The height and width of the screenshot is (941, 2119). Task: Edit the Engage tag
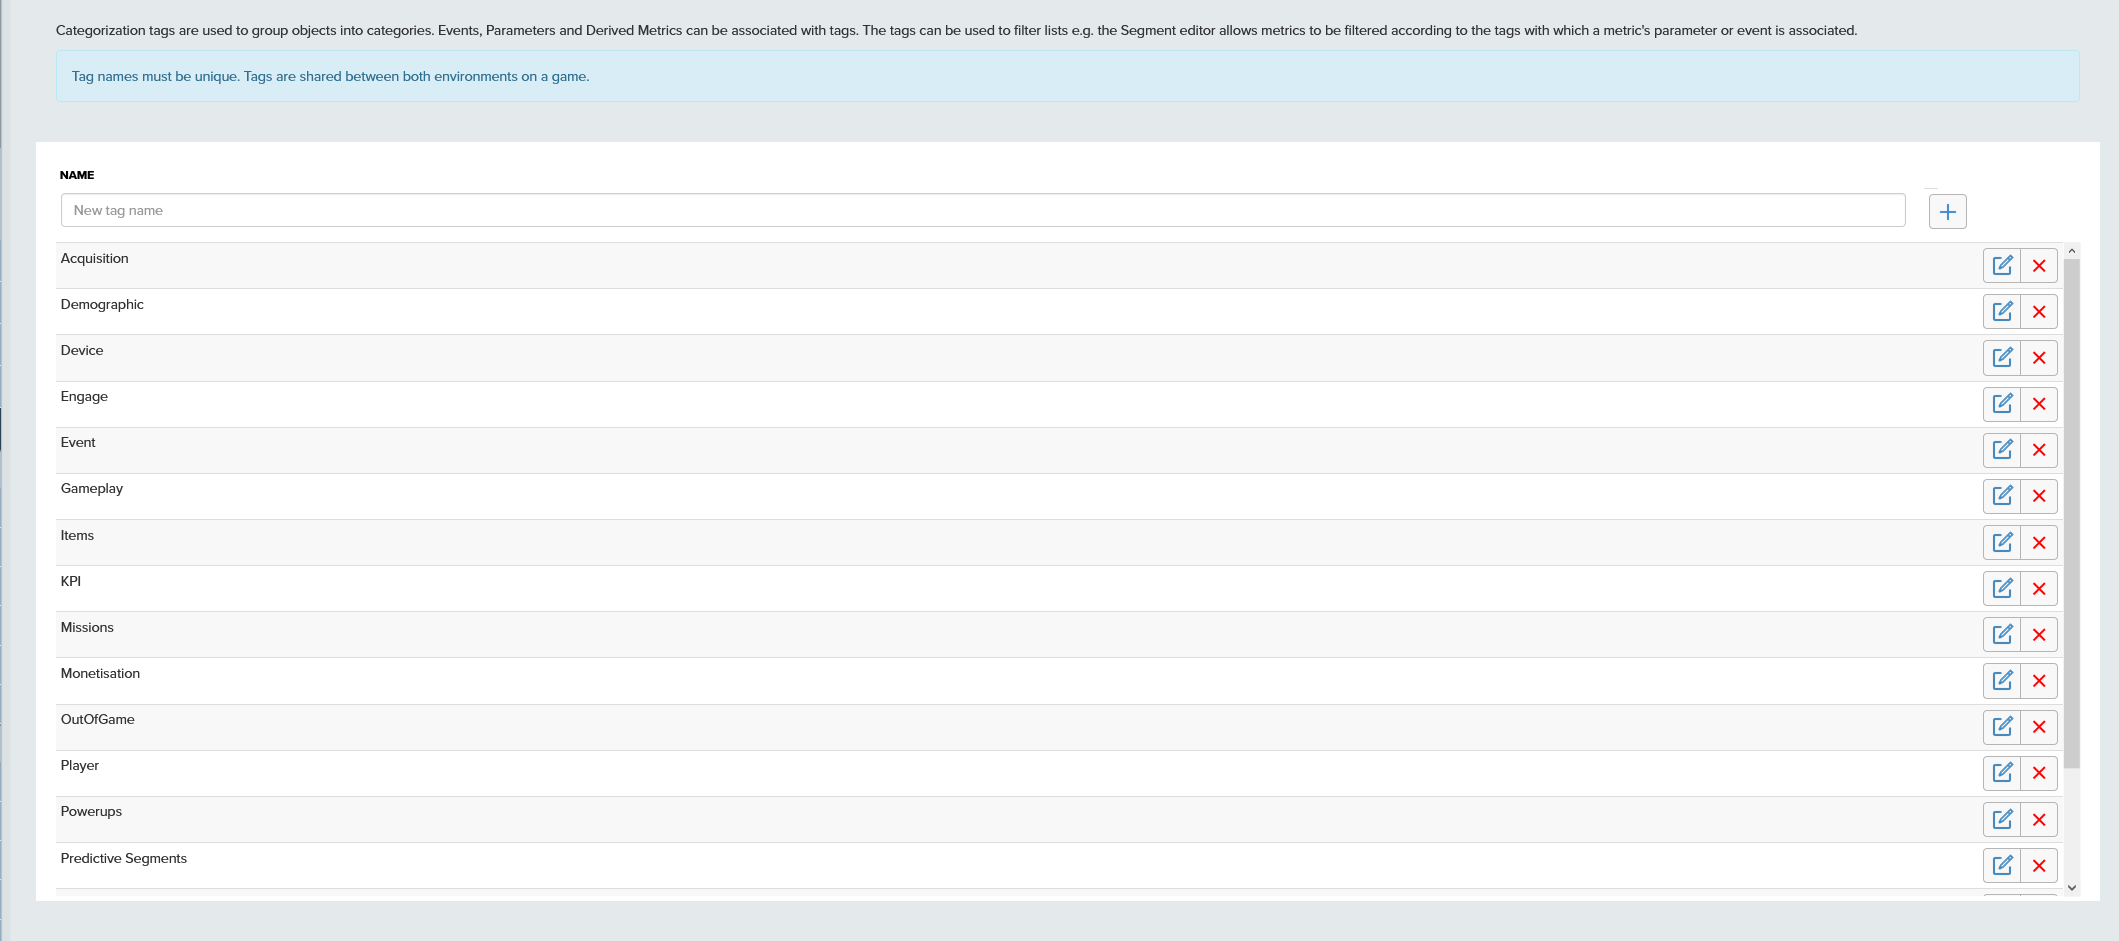point(2002,403)
